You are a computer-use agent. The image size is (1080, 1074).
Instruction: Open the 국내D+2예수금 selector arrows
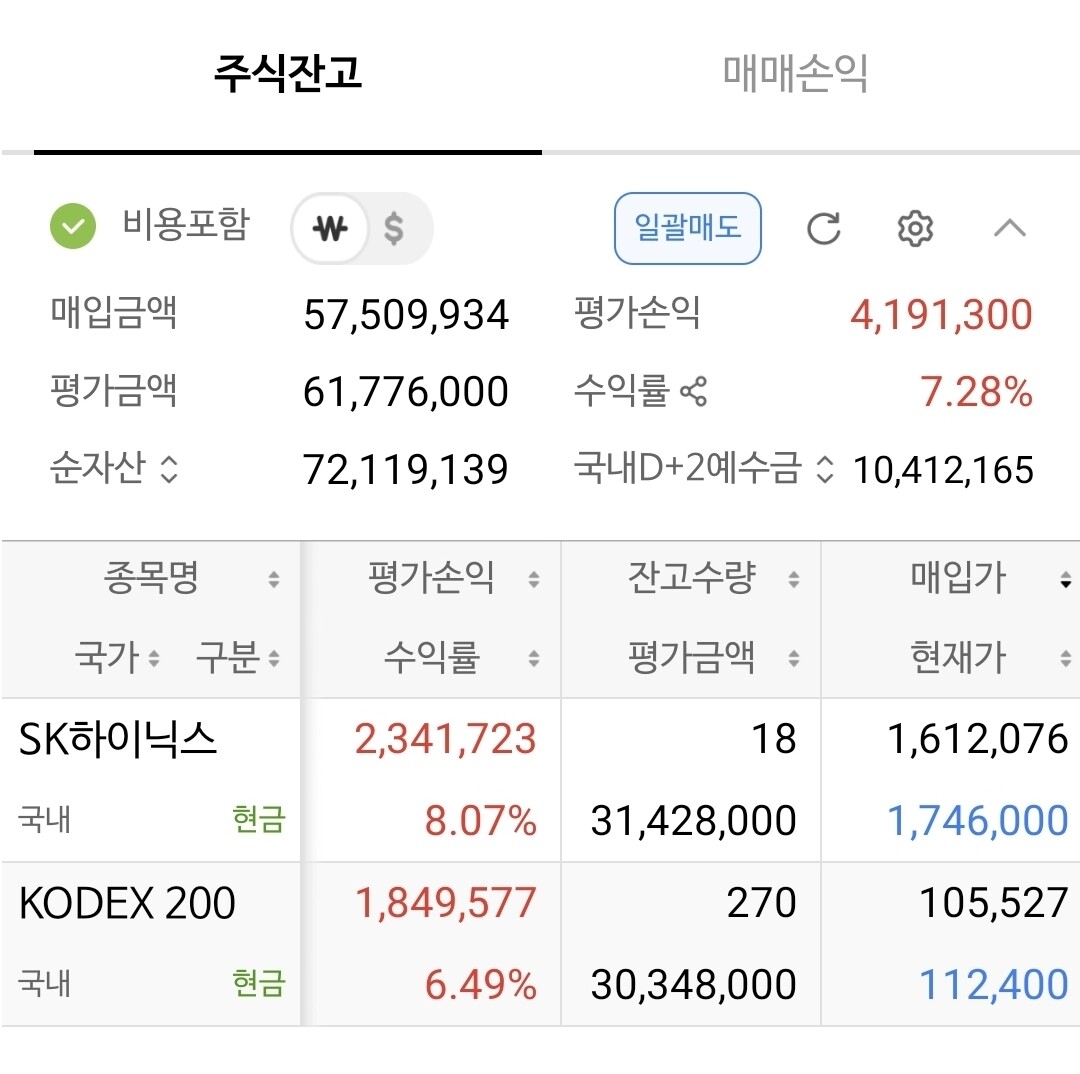coord(824,470)
